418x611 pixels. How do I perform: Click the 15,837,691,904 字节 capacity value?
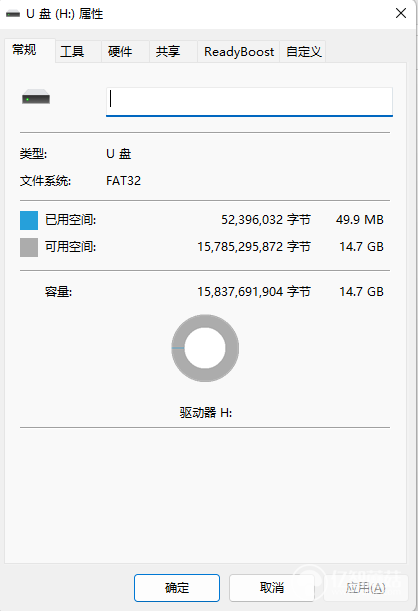click(254, 291)
